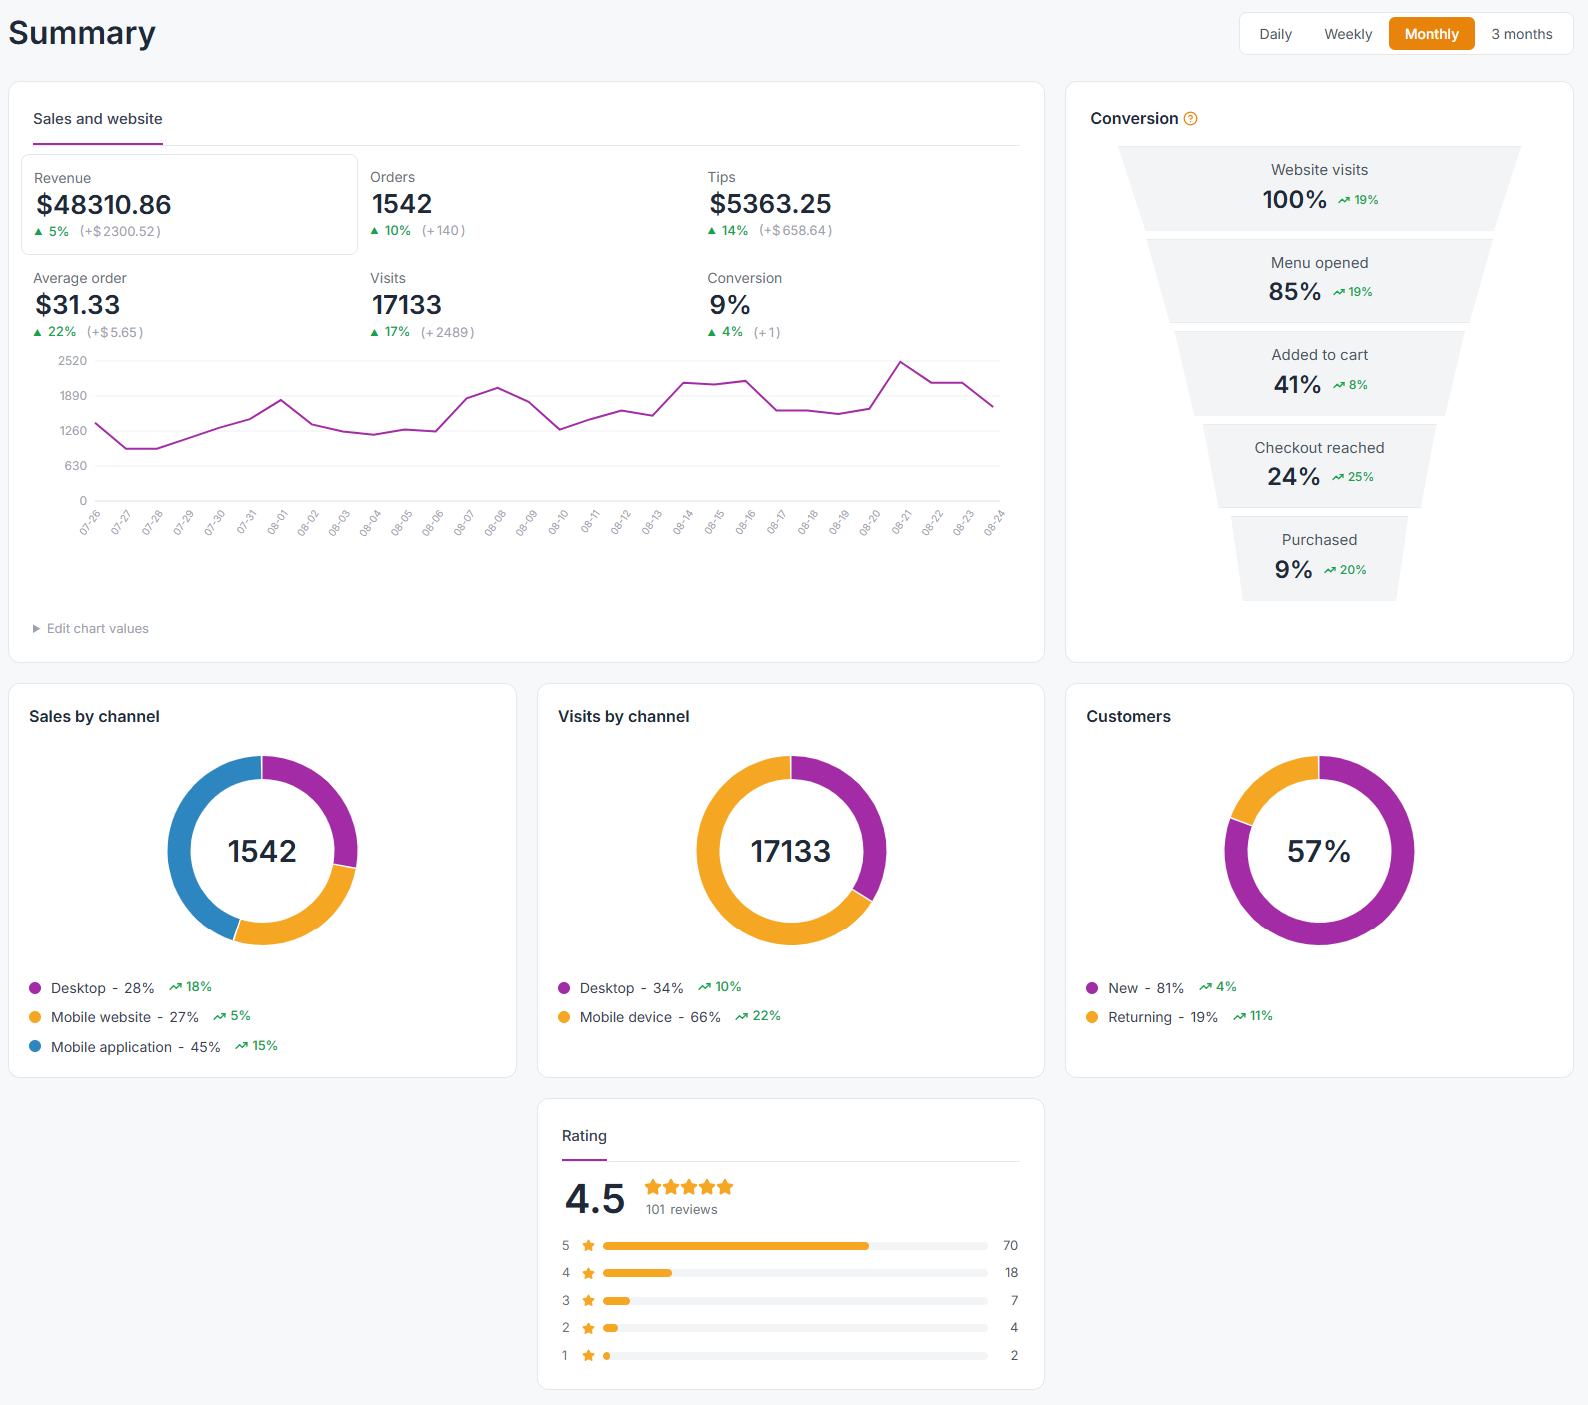The image size is (1588, 1405).
Task: Click the "101 reviews" text
Action: coord(682,1210)
